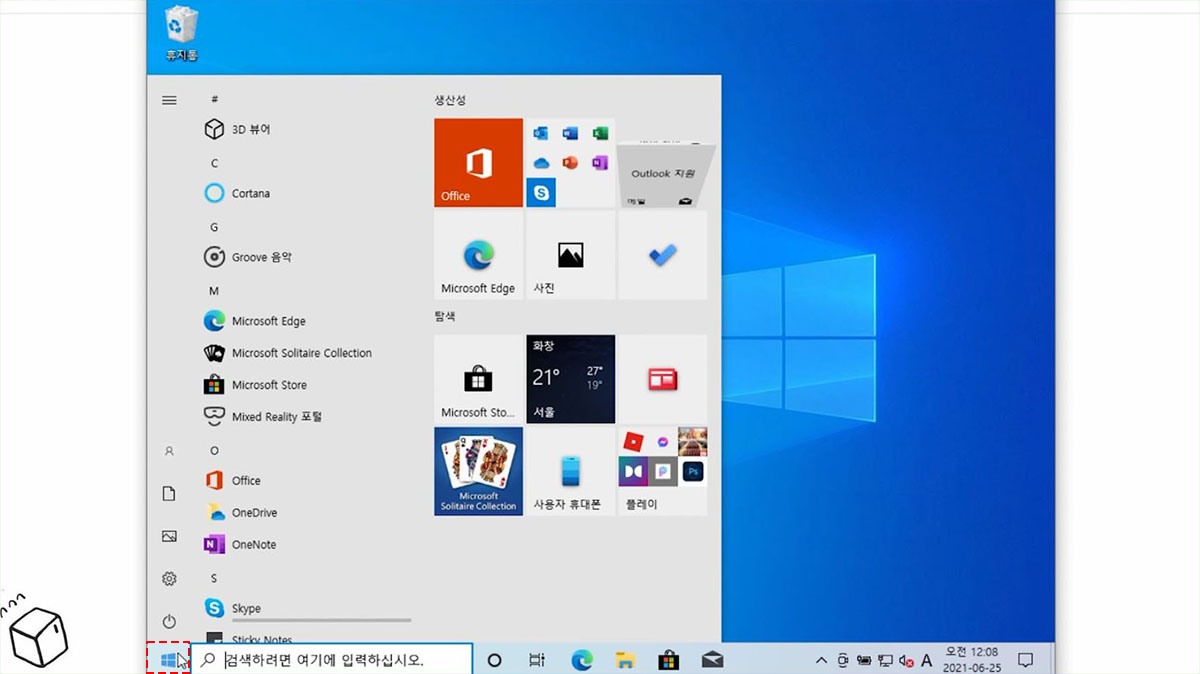Click the muted volume tray icon
1200x674 pixels.
(906, 660)
